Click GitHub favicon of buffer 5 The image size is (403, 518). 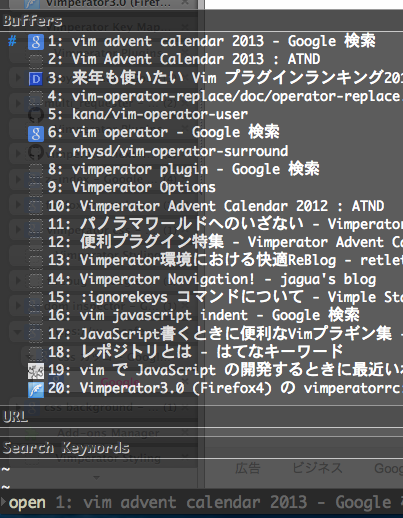[36, 115]
